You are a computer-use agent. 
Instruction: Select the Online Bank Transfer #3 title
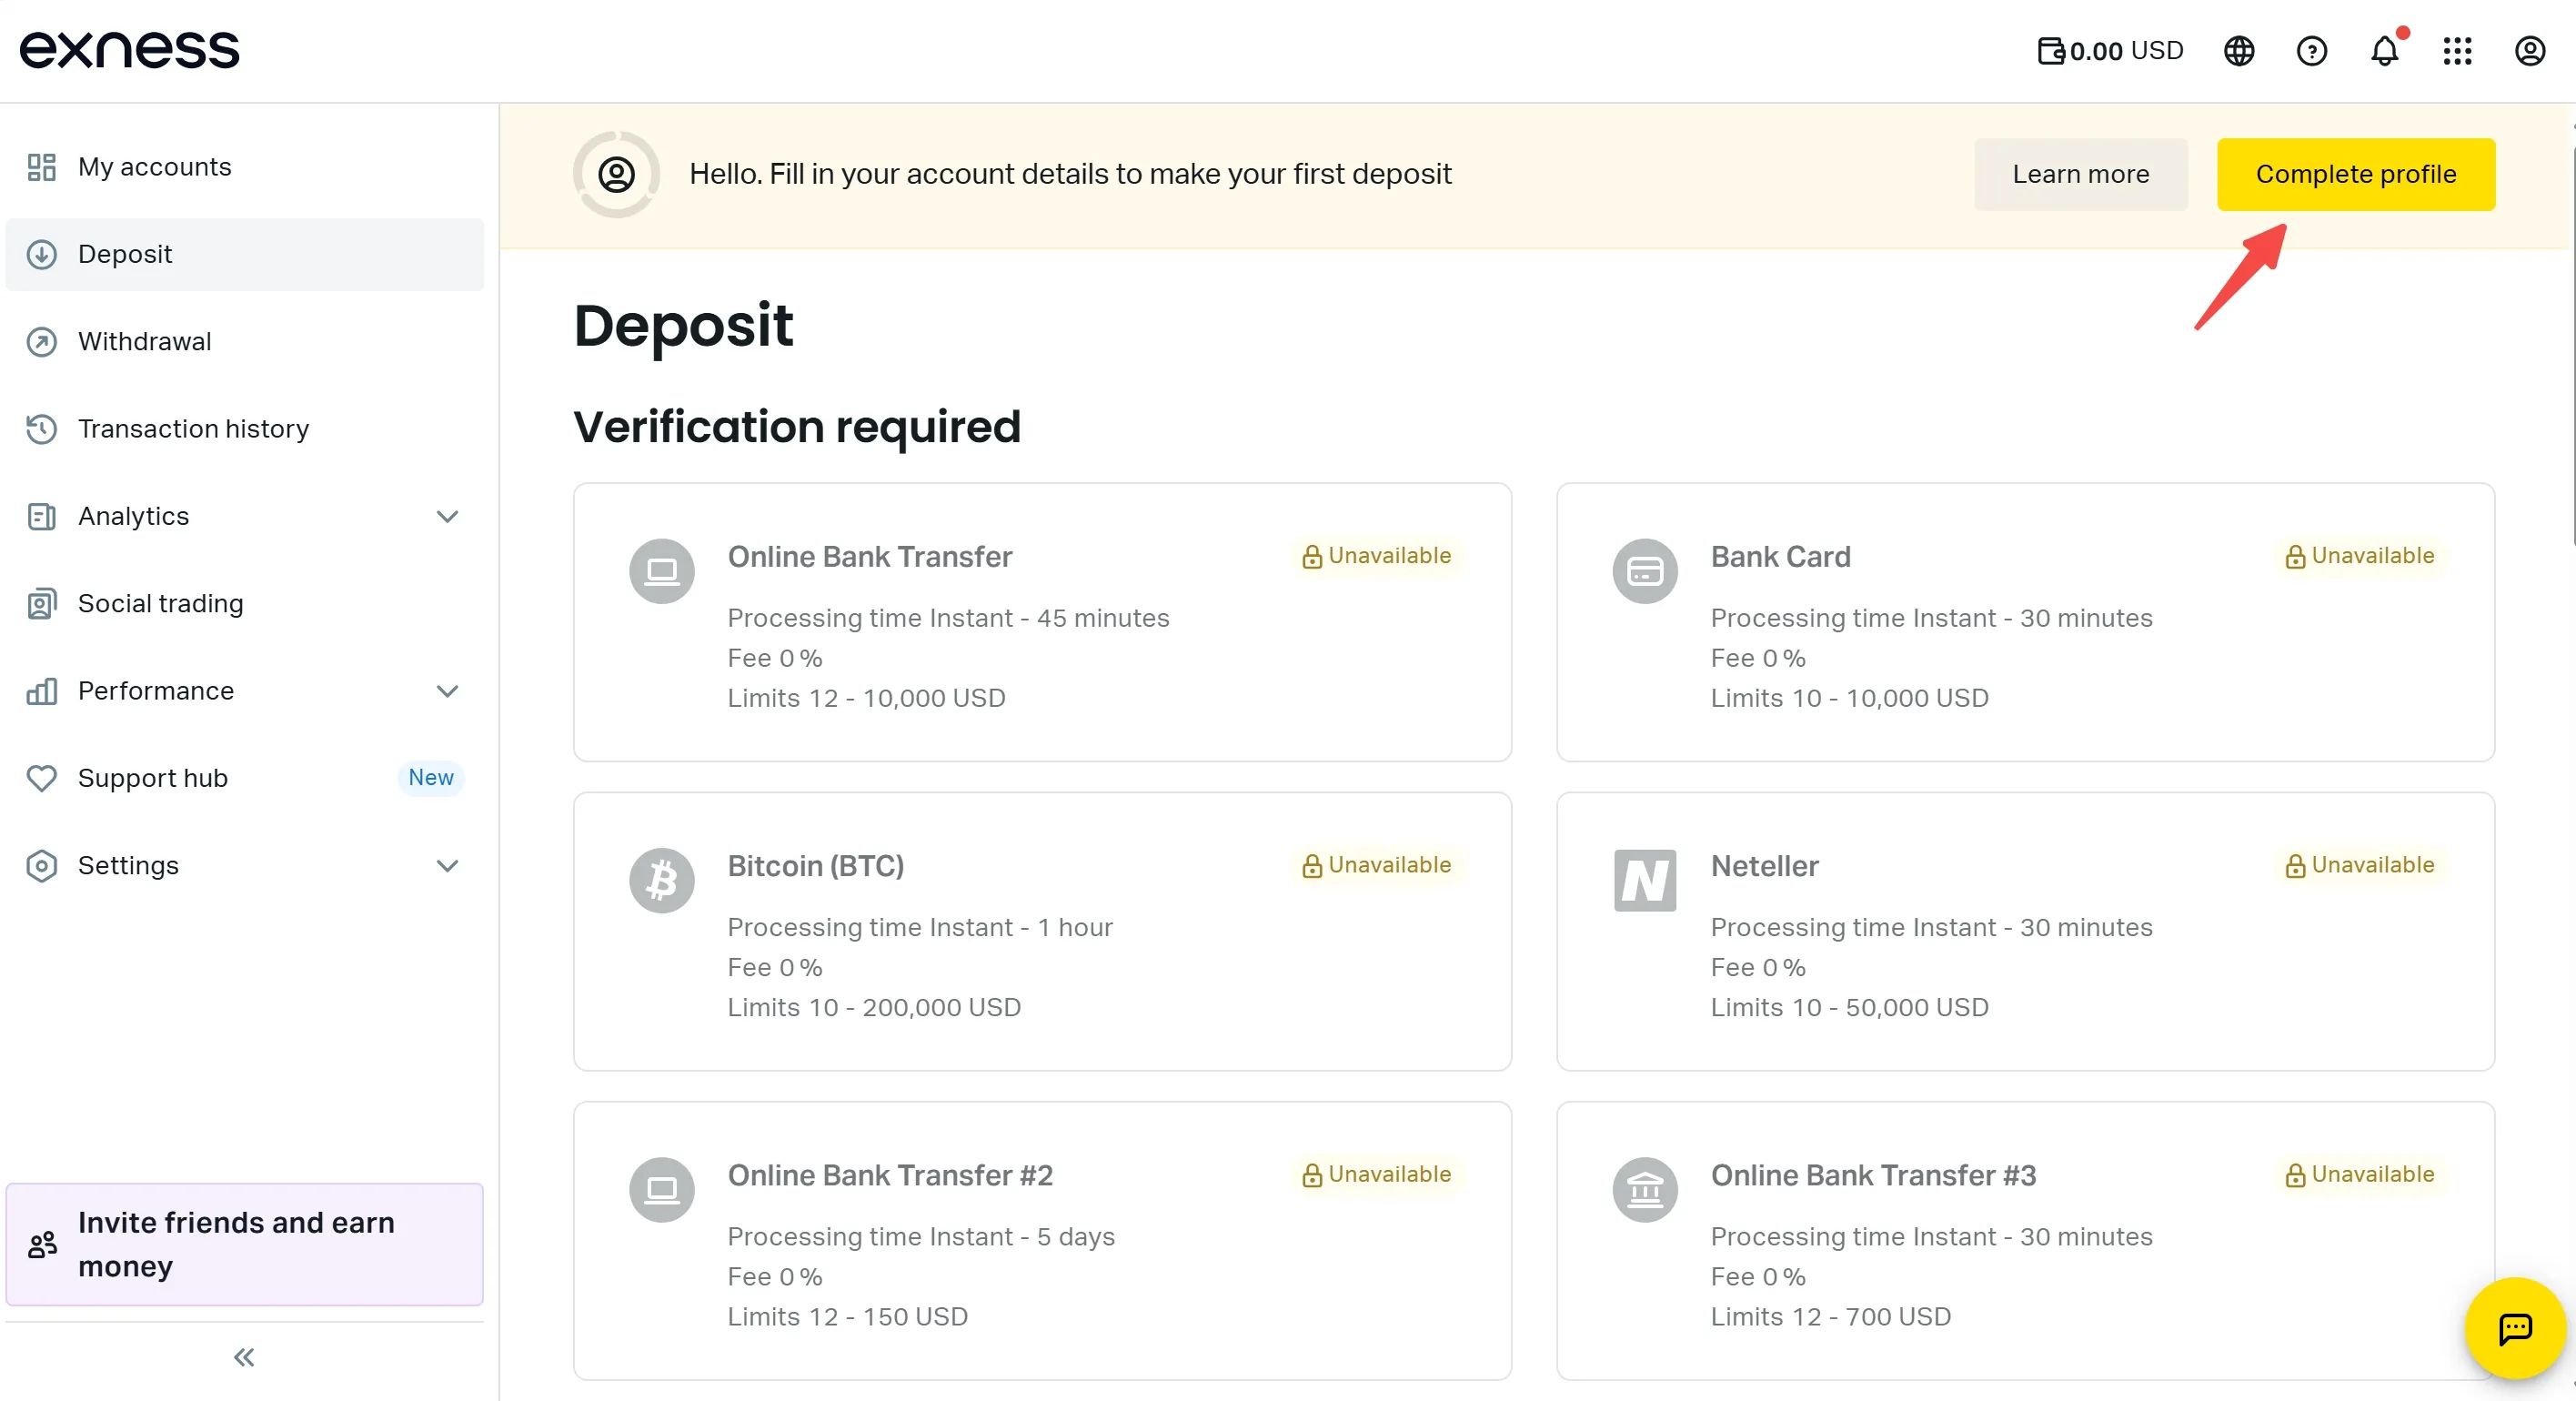pos(1873,1175)
